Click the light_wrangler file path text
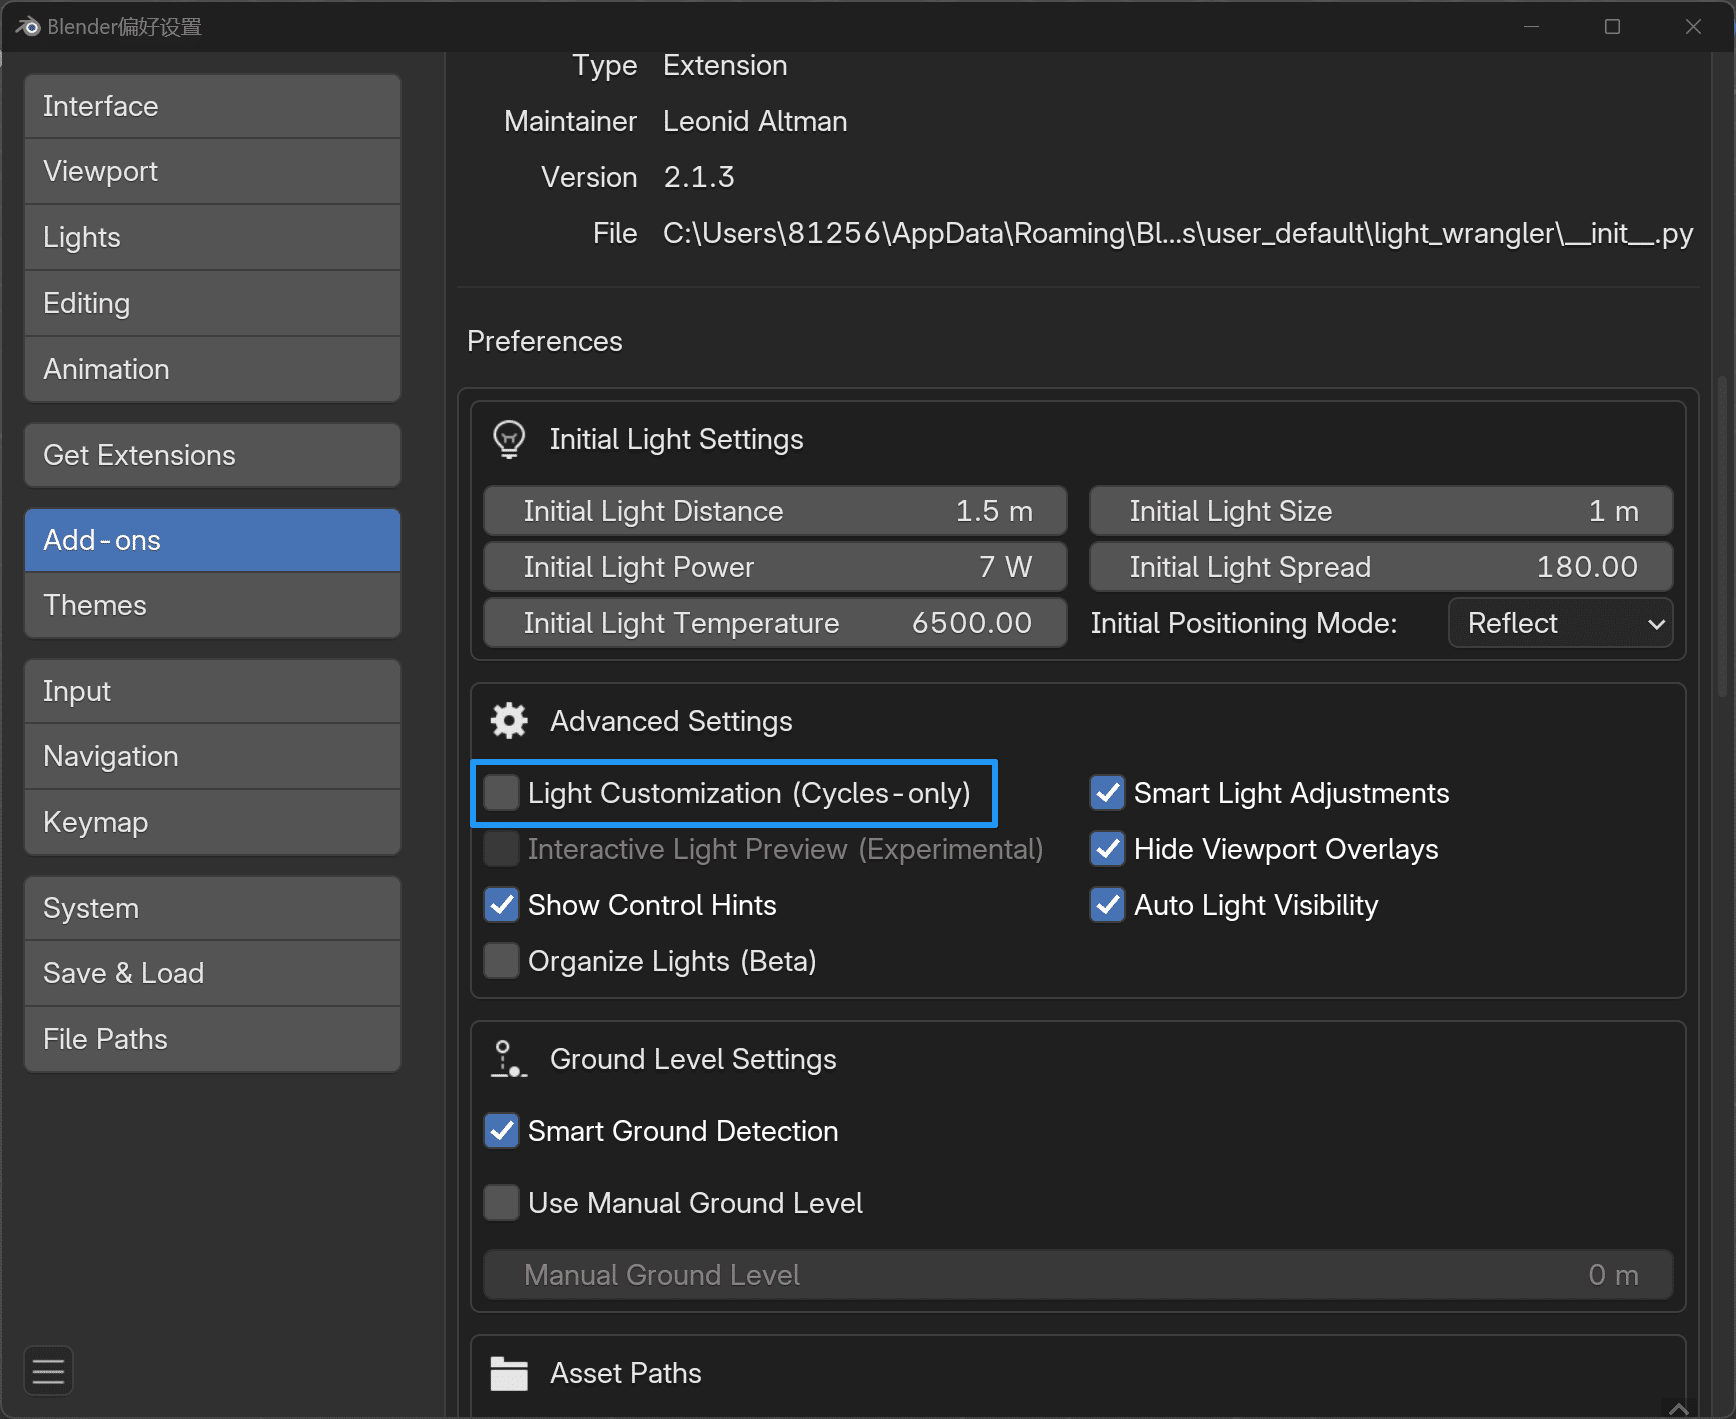The image size is (1736, 1419). click(x=1177, y=233)
